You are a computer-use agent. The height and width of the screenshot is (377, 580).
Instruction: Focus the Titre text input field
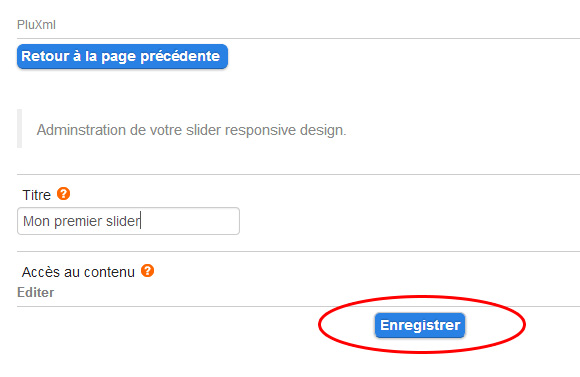click(x=128, y=221)
